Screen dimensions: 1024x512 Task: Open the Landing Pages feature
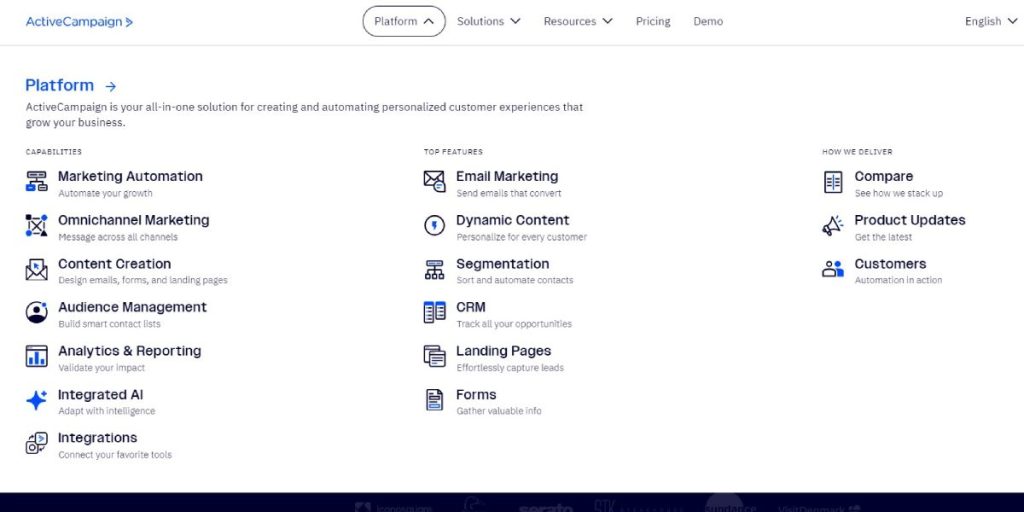(x=504, y=351)
